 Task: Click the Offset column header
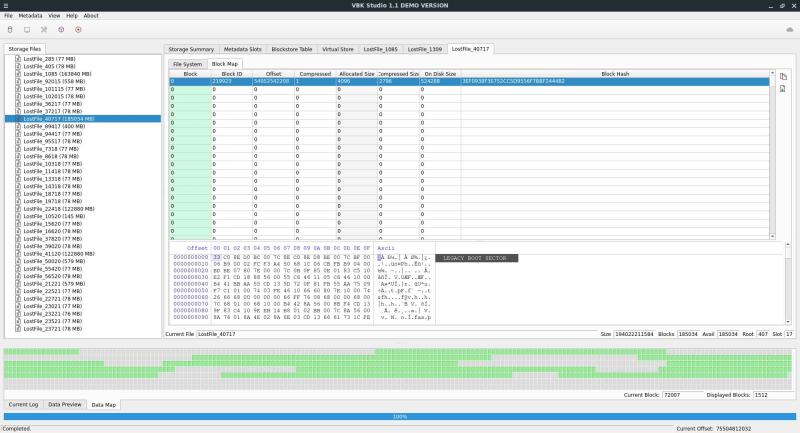[273, 74]
